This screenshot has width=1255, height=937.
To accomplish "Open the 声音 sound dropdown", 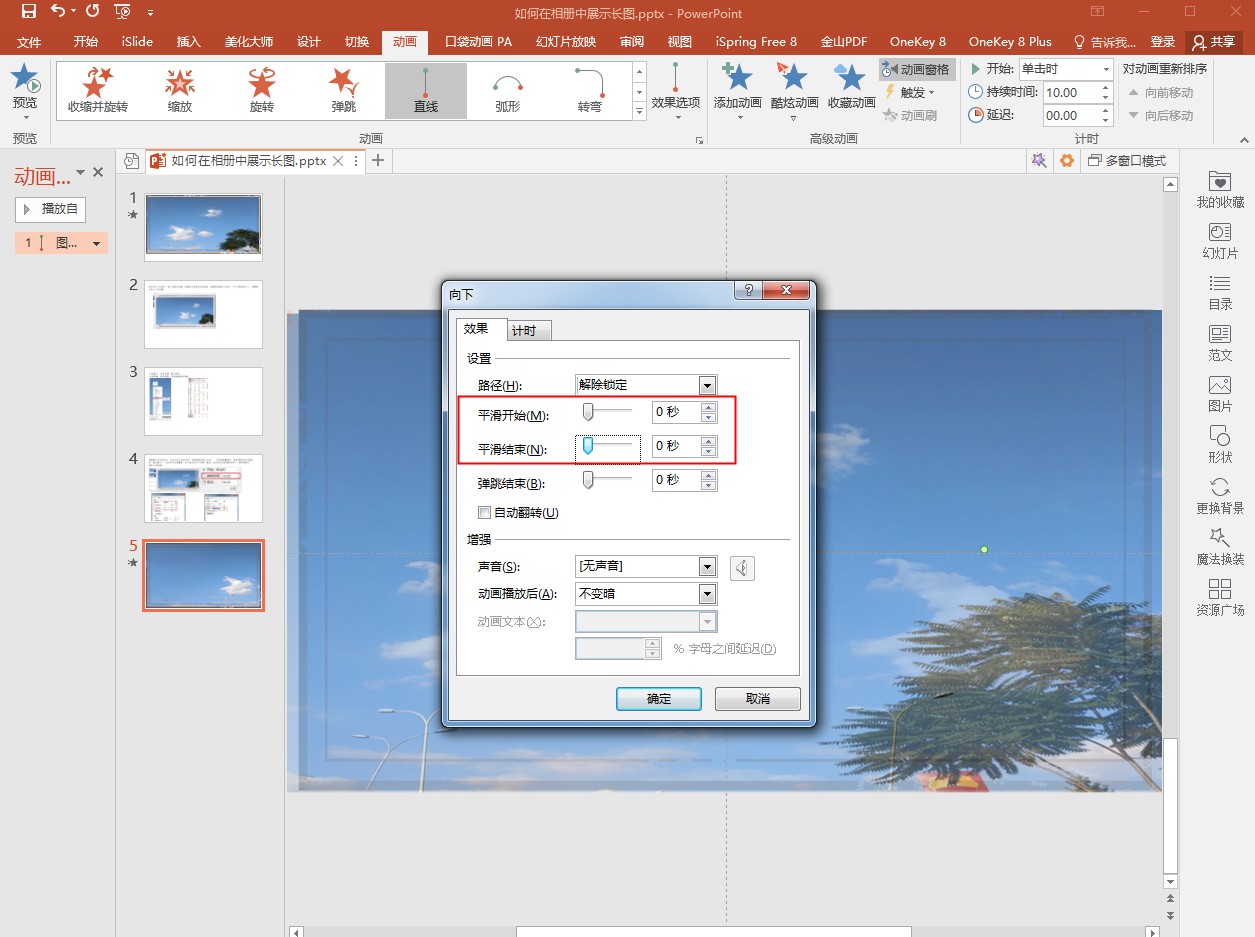I will (x=708, y=566).
